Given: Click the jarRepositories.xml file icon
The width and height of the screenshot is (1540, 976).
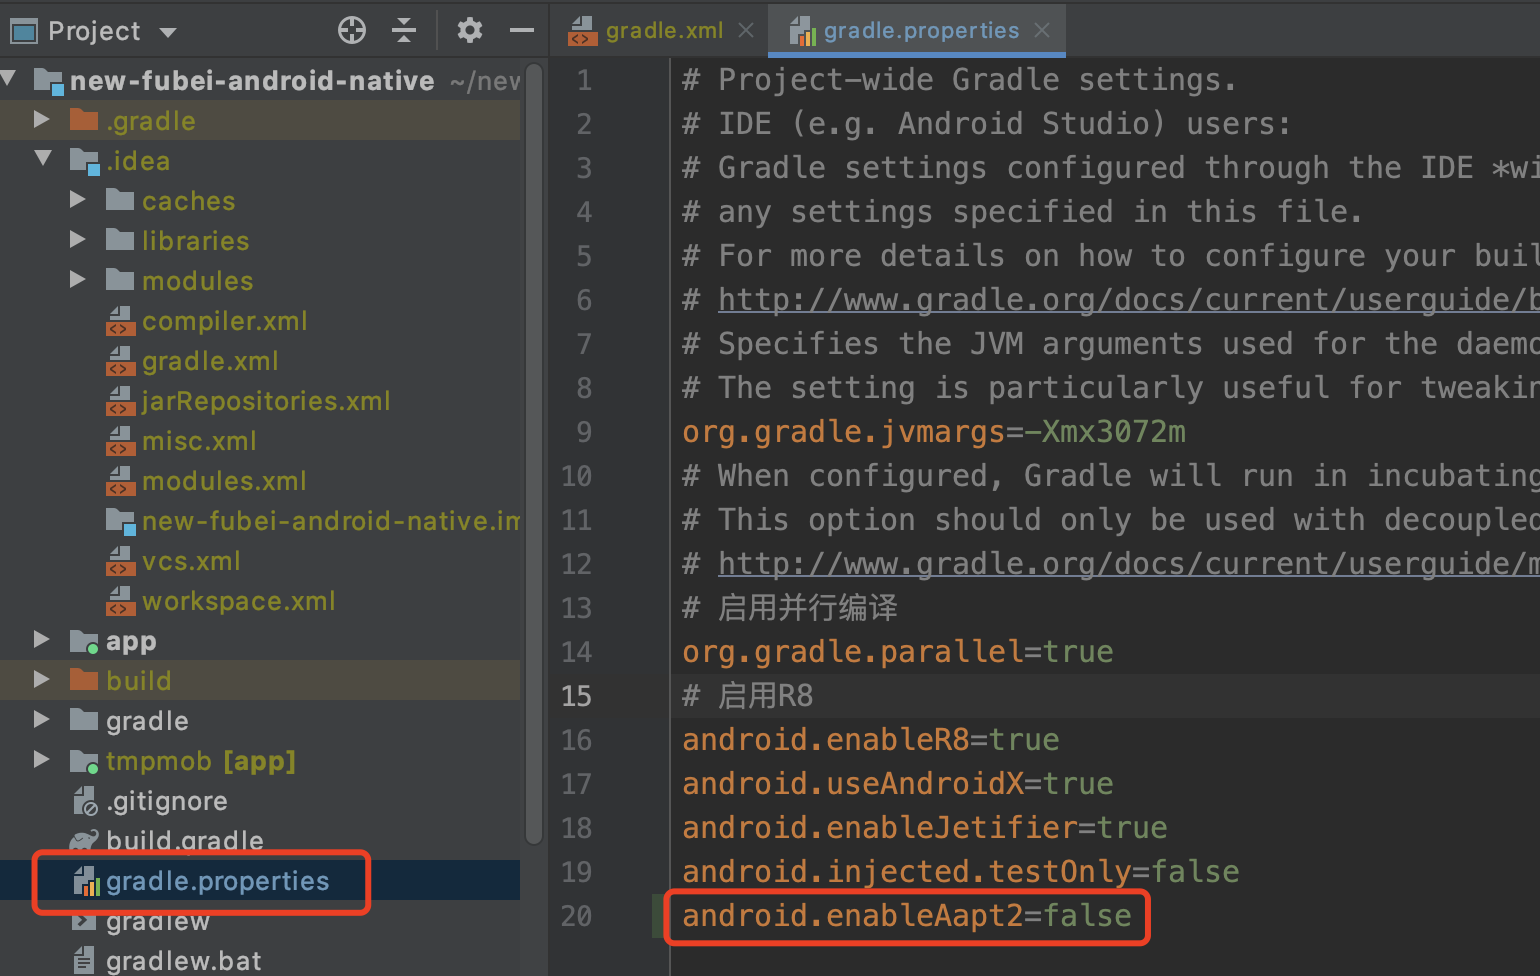Looking at the screenshot, I should point(120,401).
